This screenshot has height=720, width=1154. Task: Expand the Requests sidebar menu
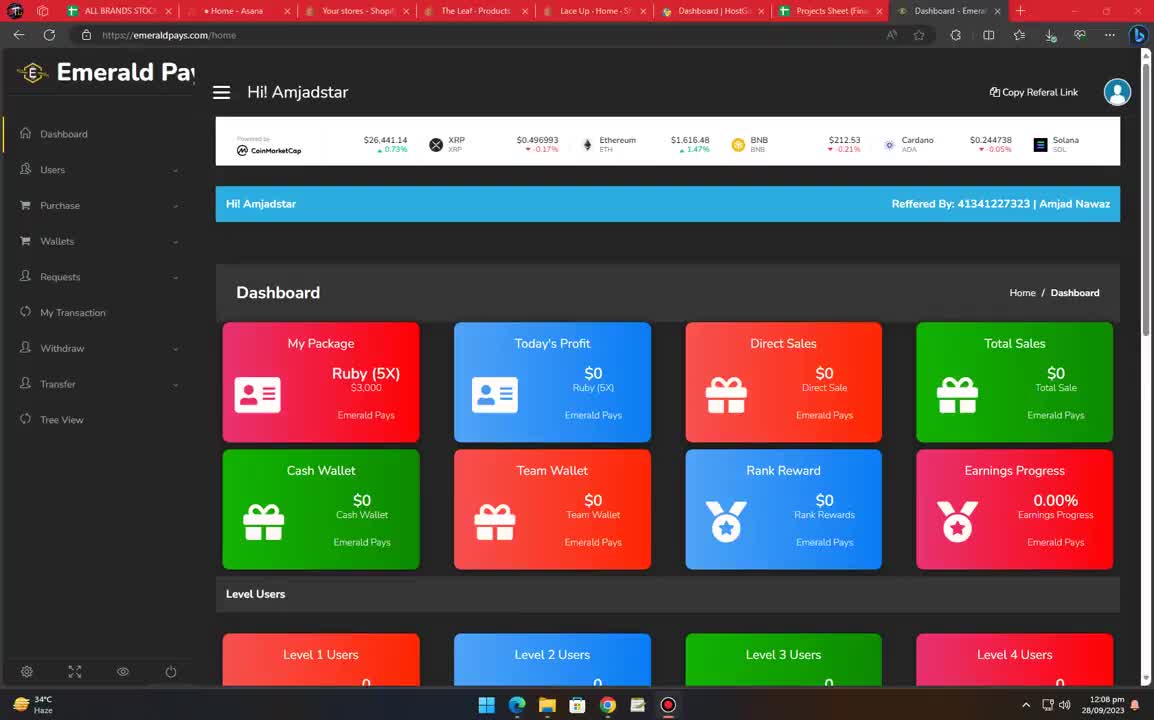(x=99, y=277)
